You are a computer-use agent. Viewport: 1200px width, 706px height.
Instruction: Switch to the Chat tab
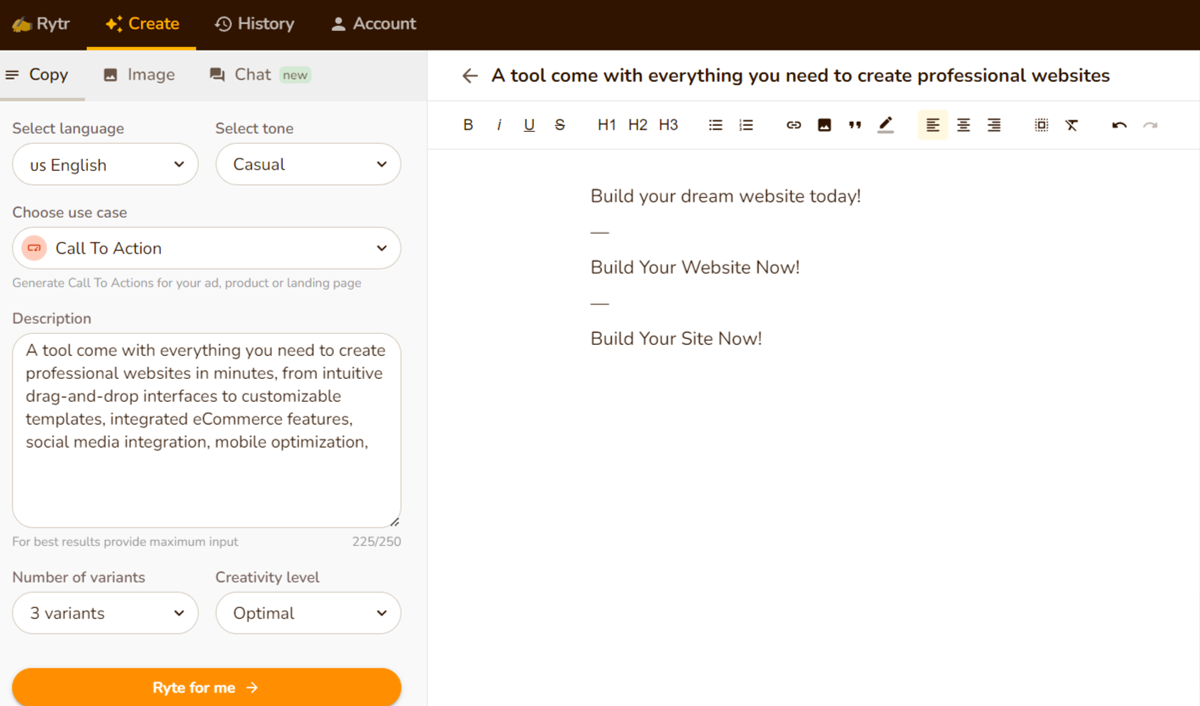click(259, 75)
